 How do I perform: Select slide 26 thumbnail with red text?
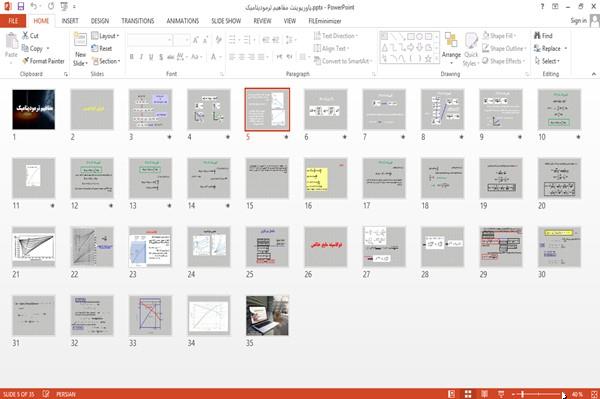[326, 247]
